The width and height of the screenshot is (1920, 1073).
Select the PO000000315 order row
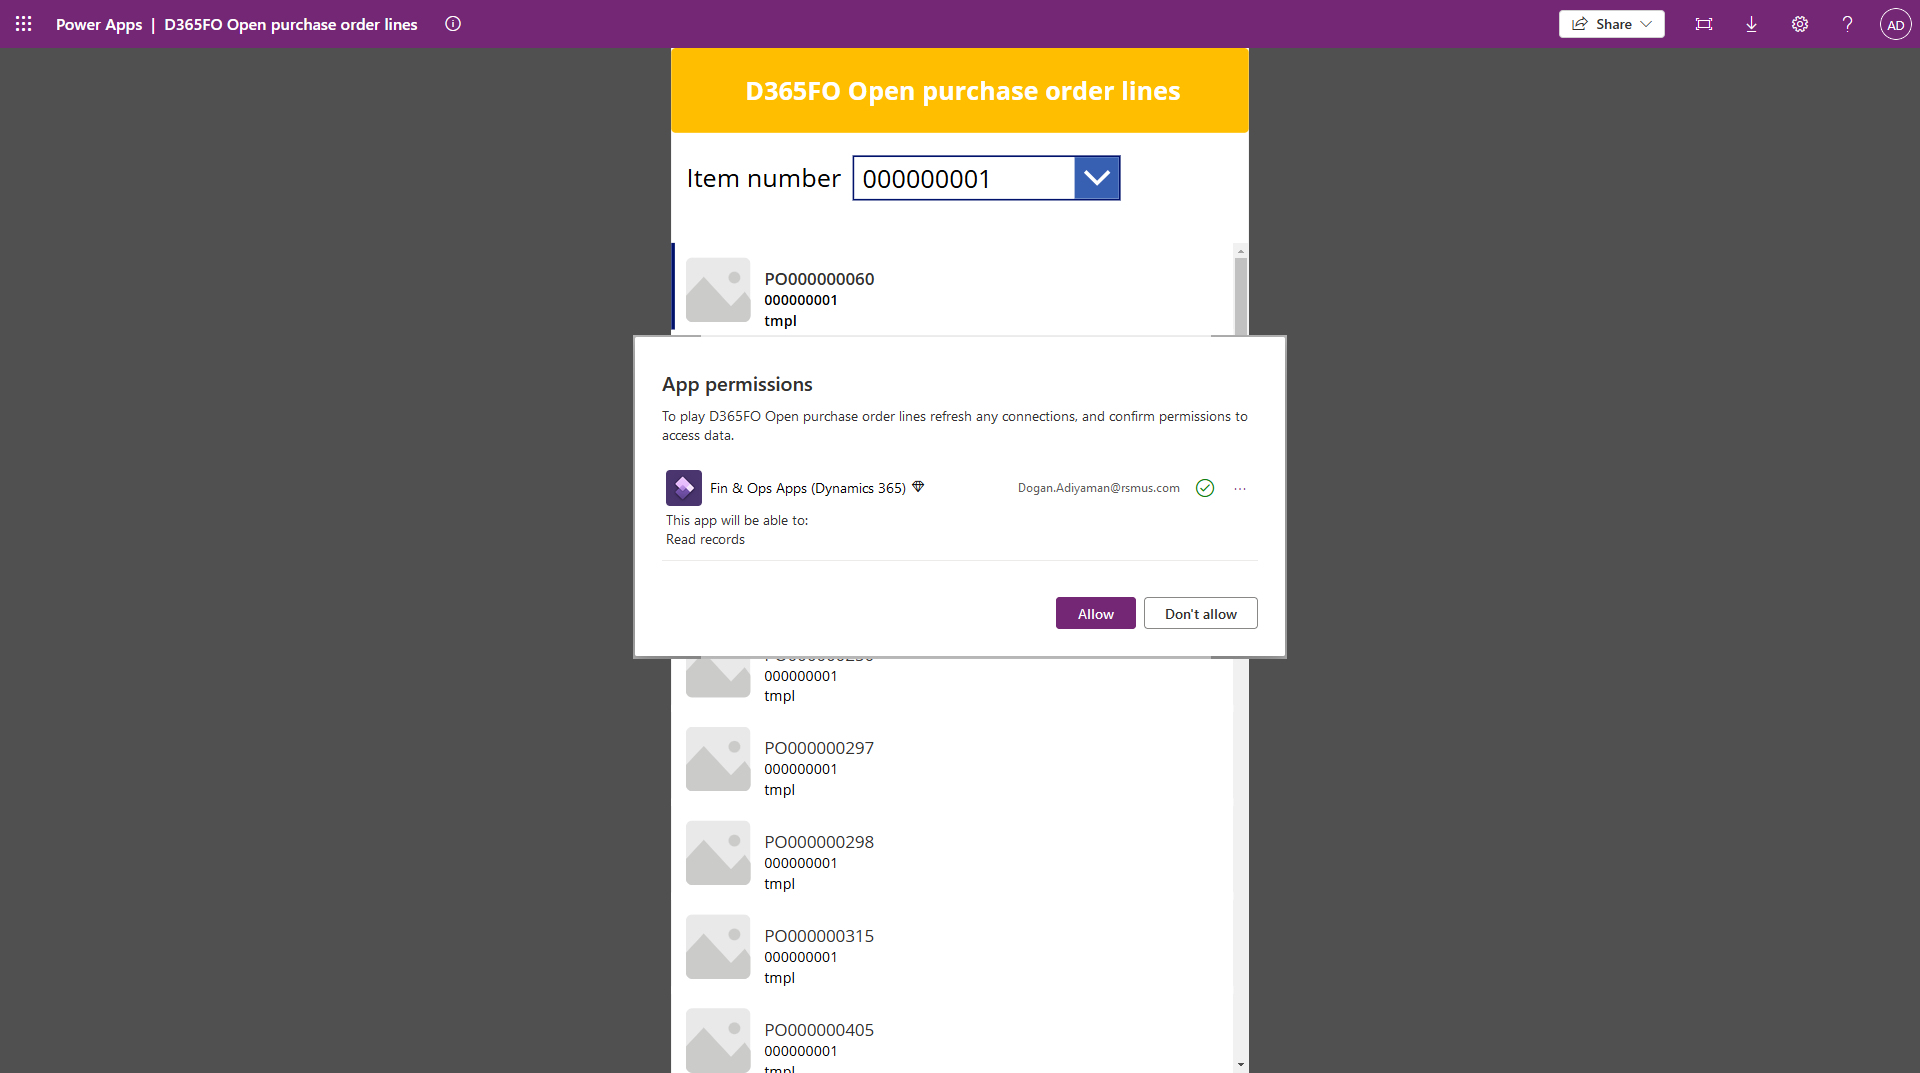[x=953, y=947]
